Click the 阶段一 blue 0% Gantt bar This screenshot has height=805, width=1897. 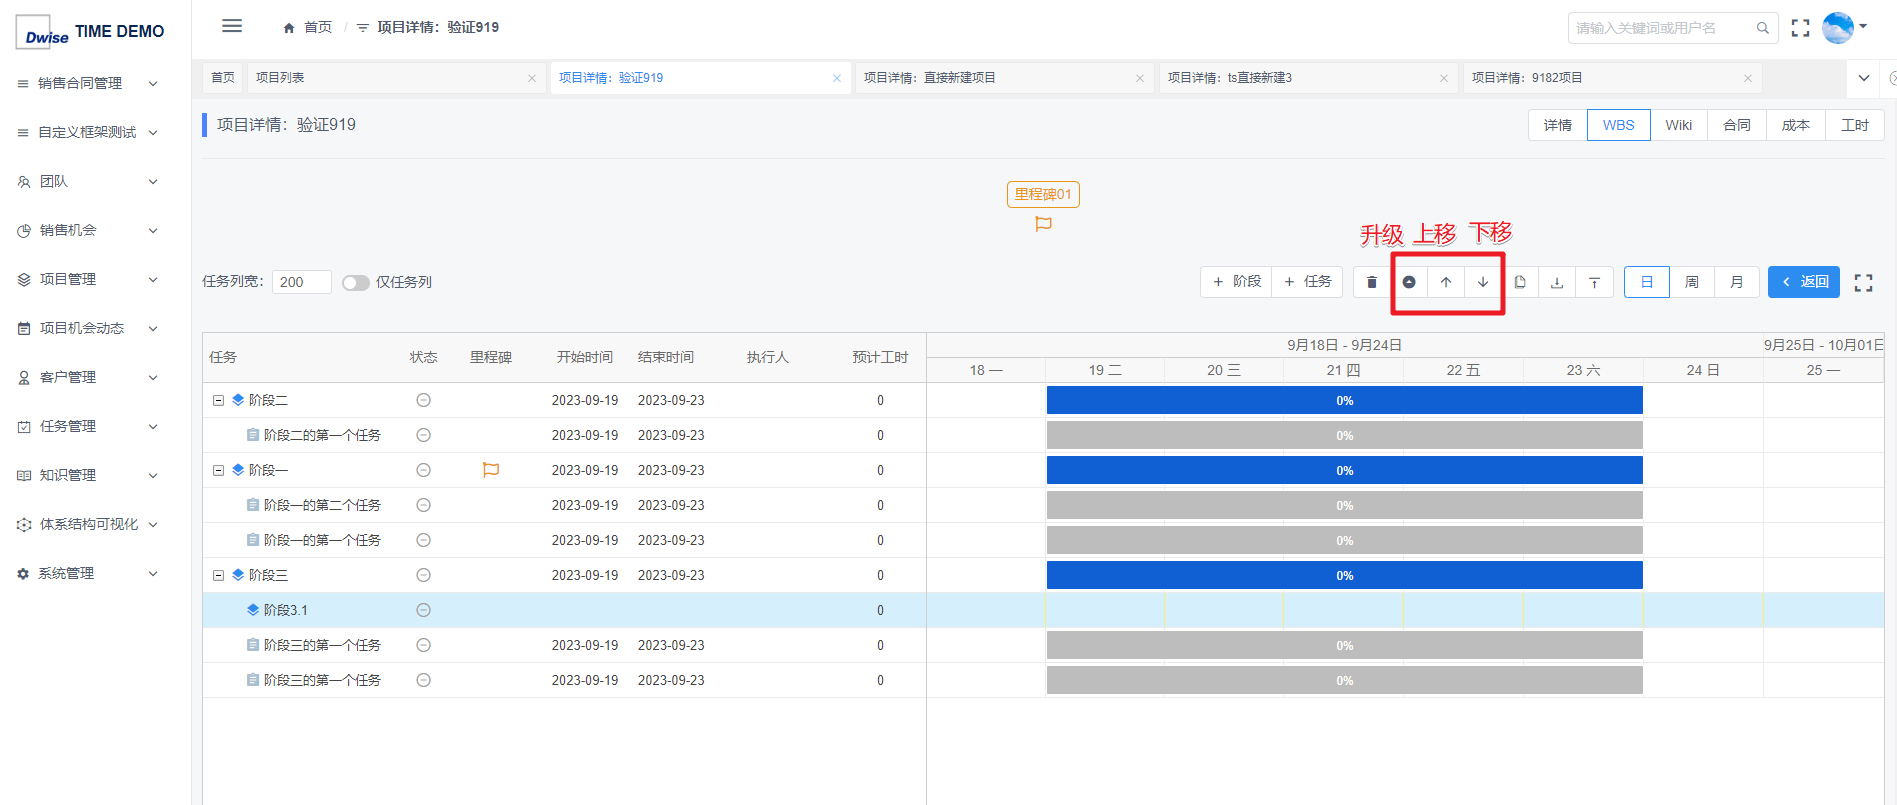click(1344, 470)
